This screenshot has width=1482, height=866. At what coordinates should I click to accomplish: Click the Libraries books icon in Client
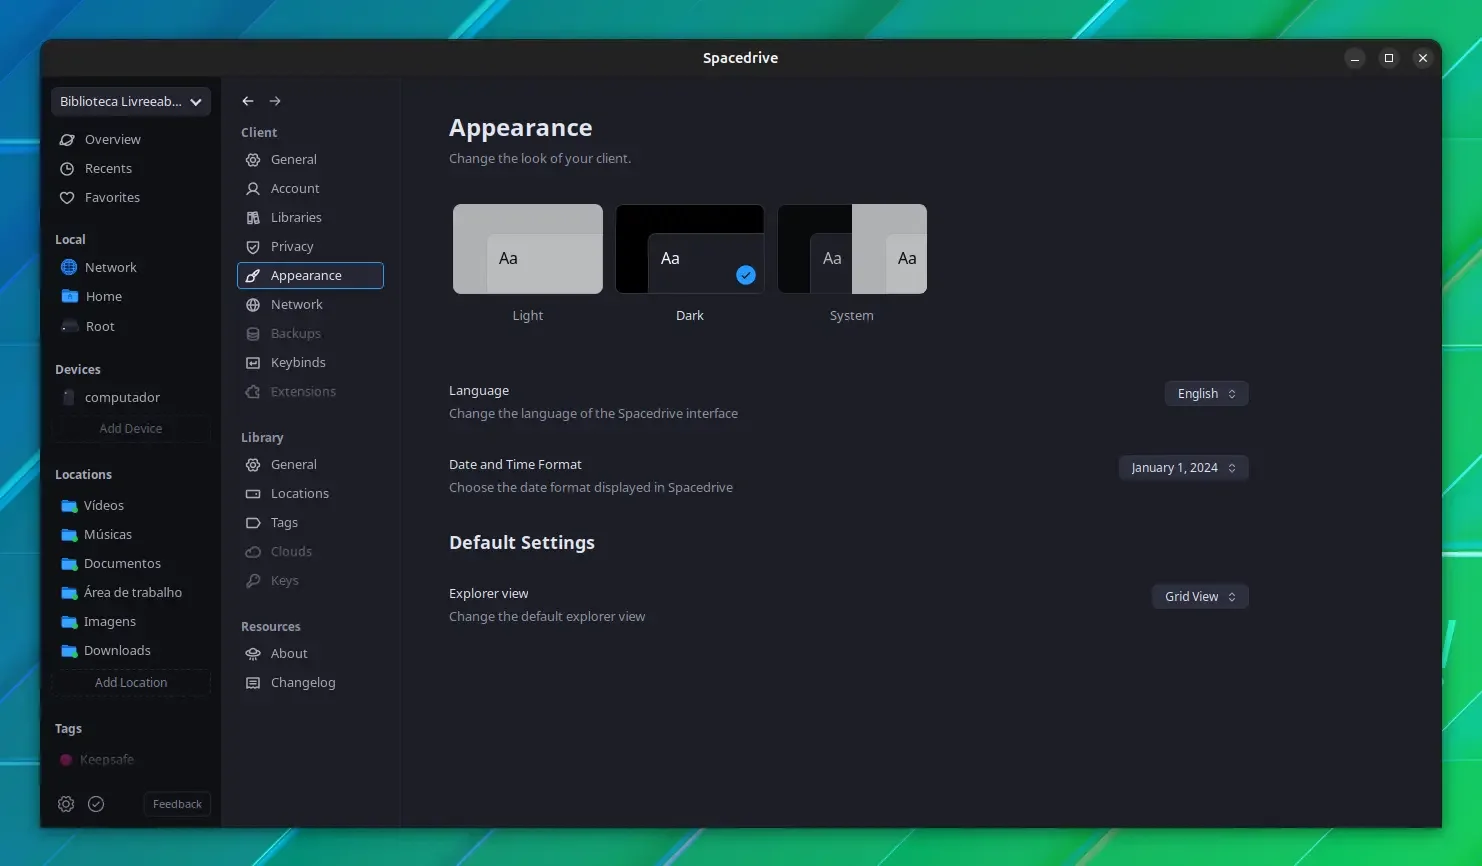pyautogui.click(x=253, y=218)
